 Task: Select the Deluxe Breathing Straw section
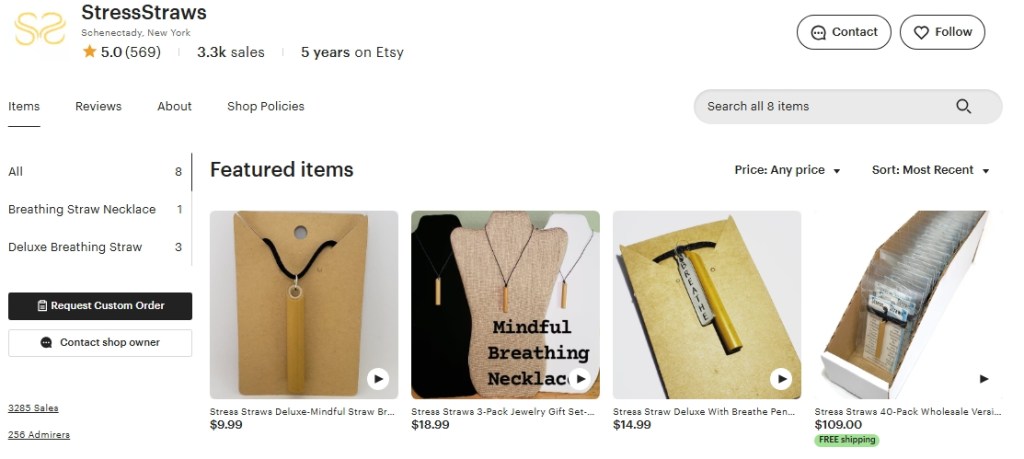[x=75, y=247]
